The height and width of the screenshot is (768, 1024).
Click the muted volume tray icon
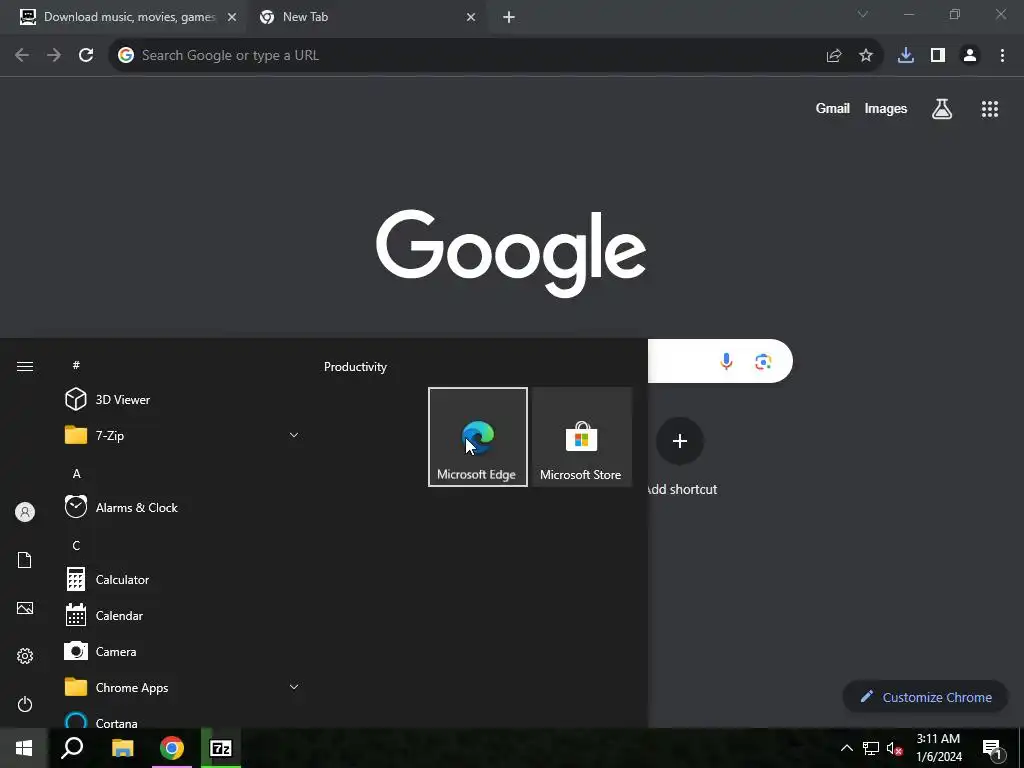click(x=895, y=748)
